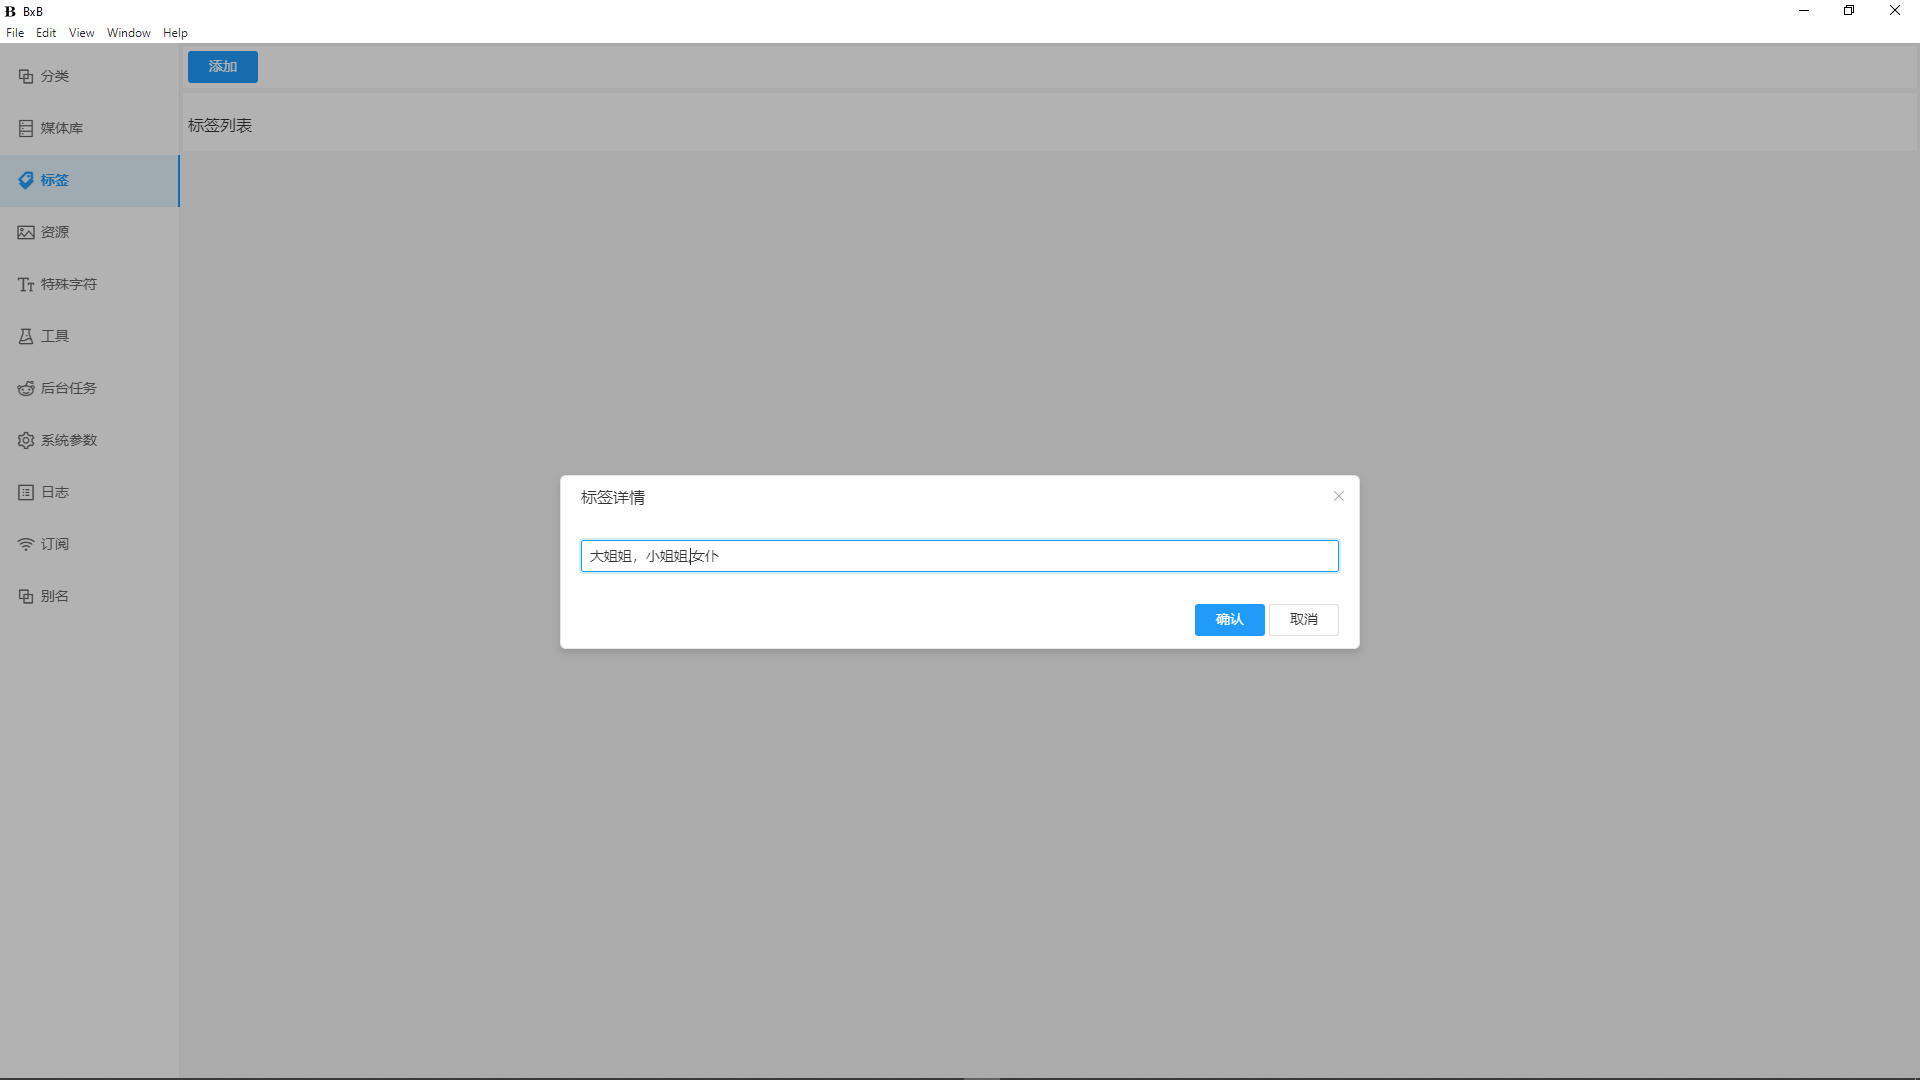
Task: Open 资源 resources picture icon
Action: 26,232
